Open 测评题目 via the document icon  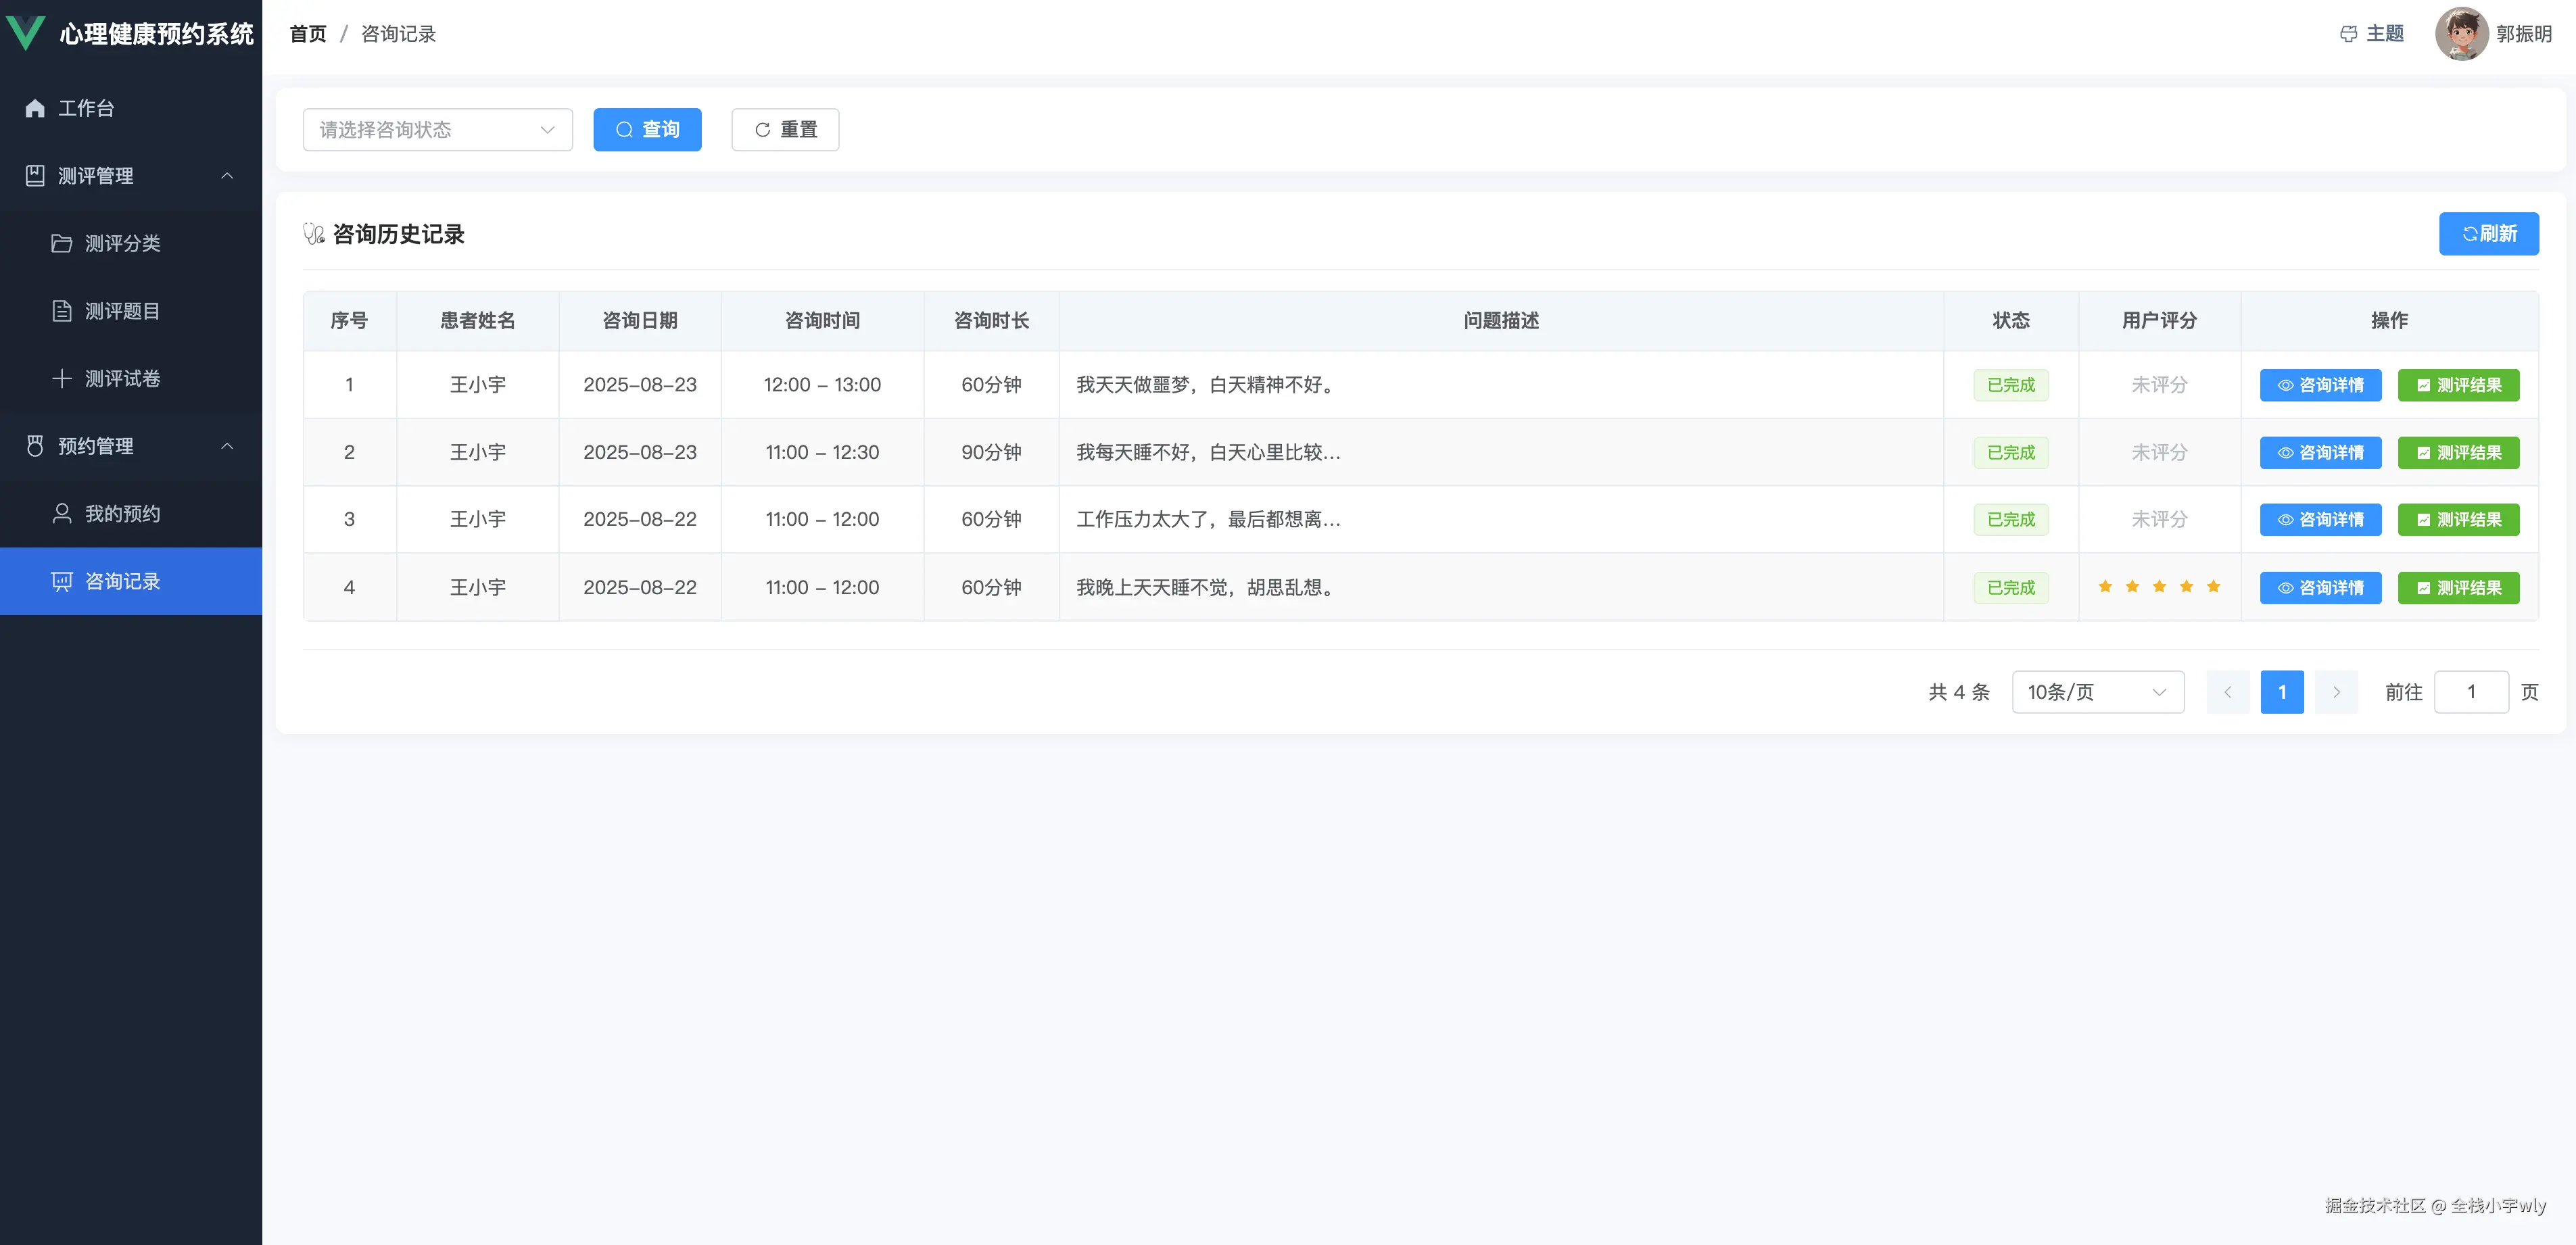click(x=61, y=310)
